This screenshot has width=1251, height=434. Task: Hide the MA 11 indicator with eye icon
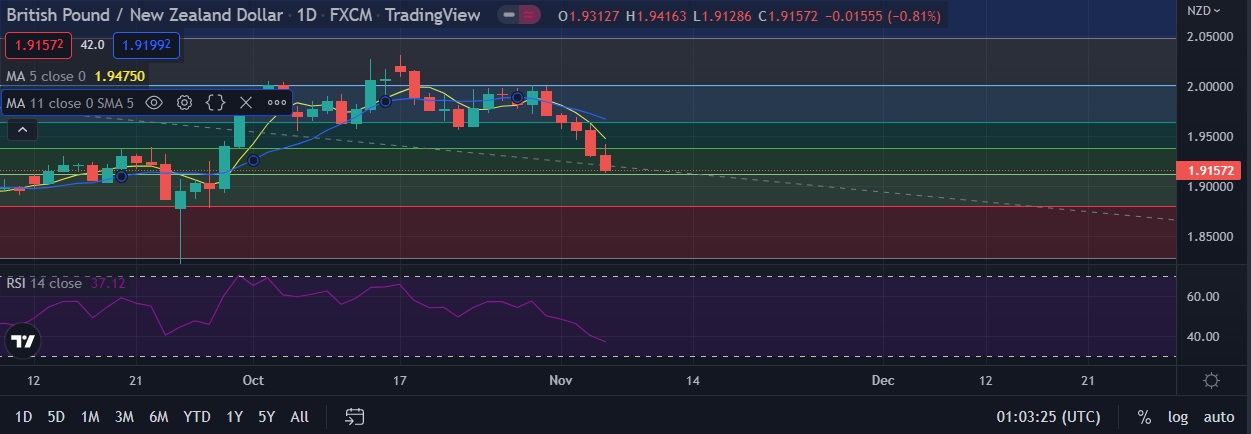[154, 102]
